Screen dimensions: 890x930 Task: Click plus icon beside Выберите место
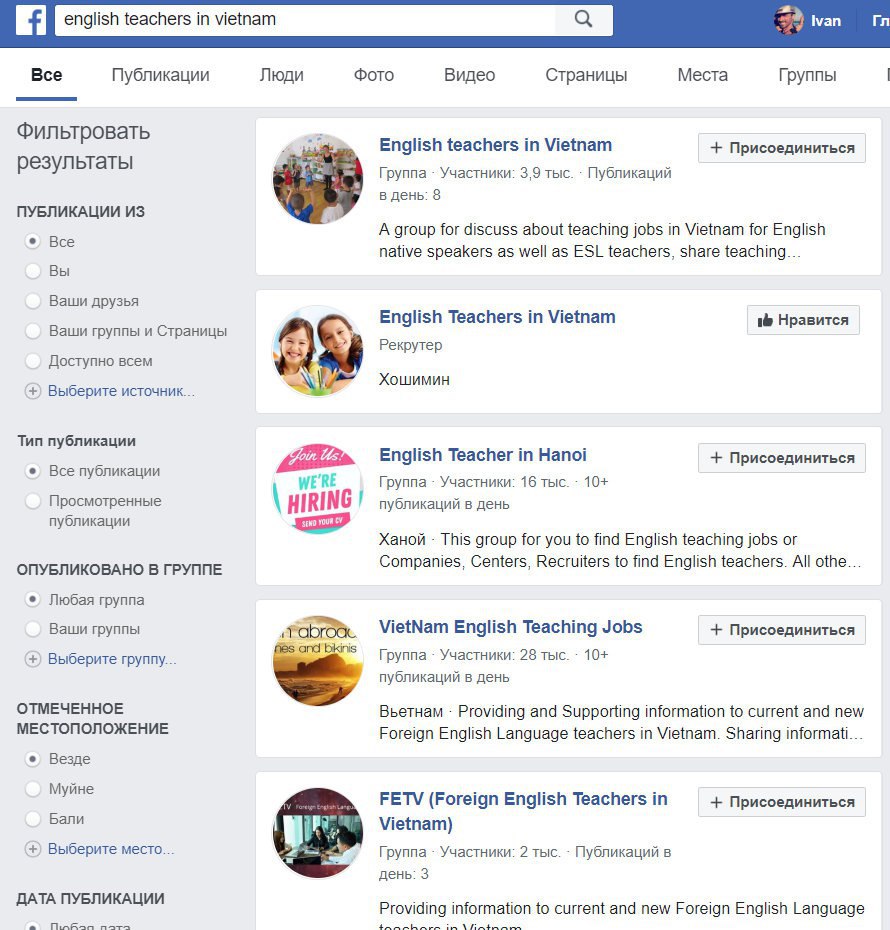[33, 849]
